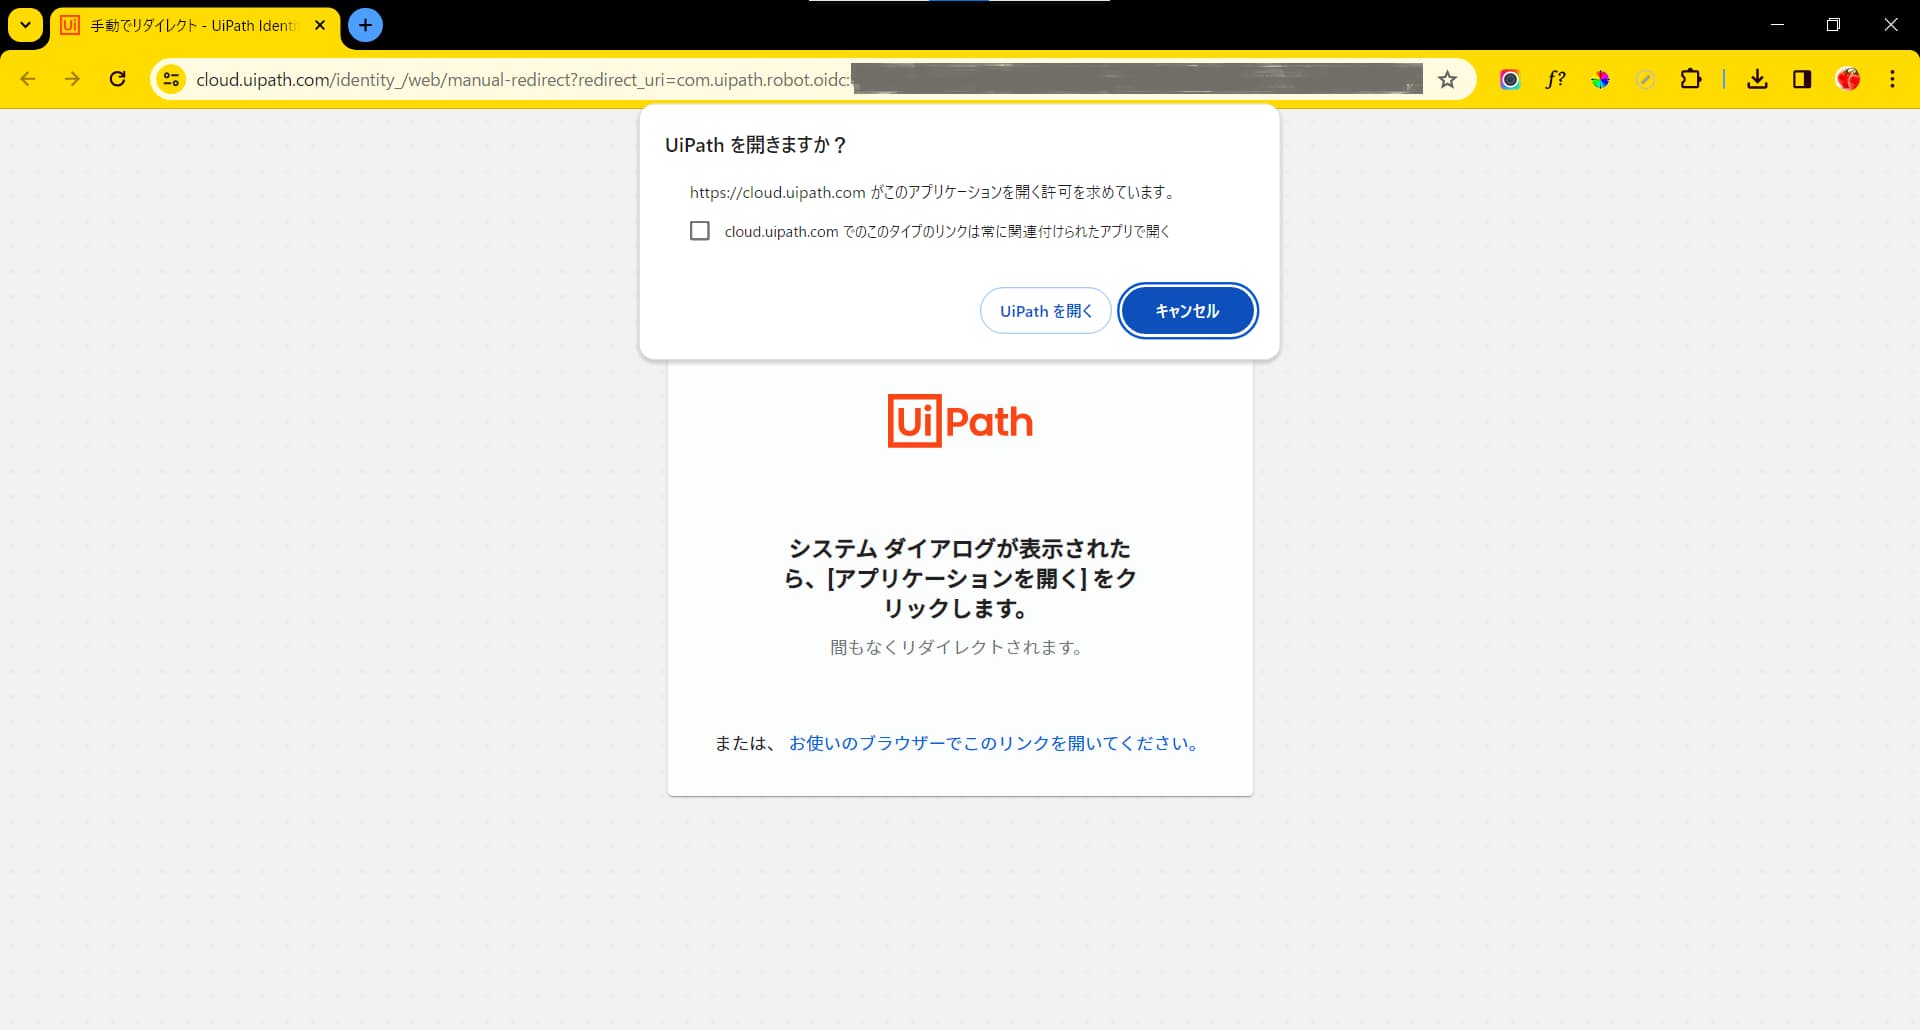Enable always open links in associated app
Screen dimensions: 1920x1030
pos(700,231)
